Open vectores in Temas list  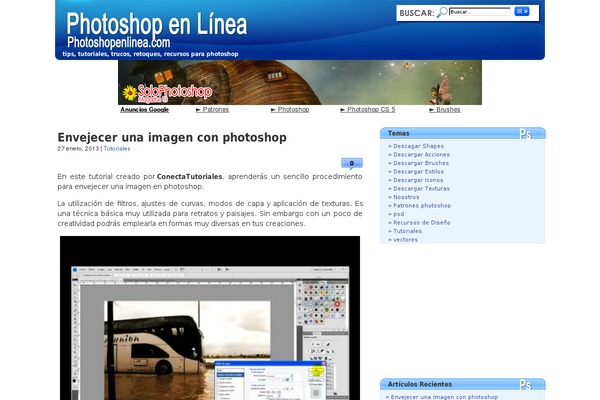pos(405,240)
